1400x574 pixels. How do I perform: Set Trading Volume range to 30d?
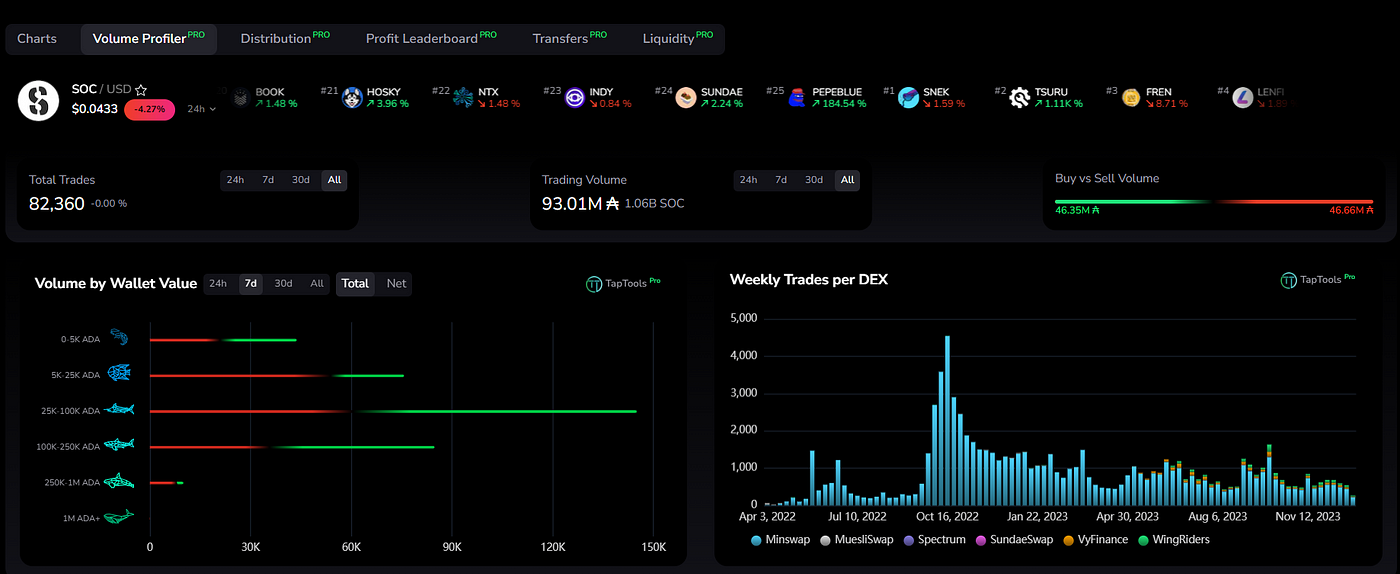pos(814,180)
